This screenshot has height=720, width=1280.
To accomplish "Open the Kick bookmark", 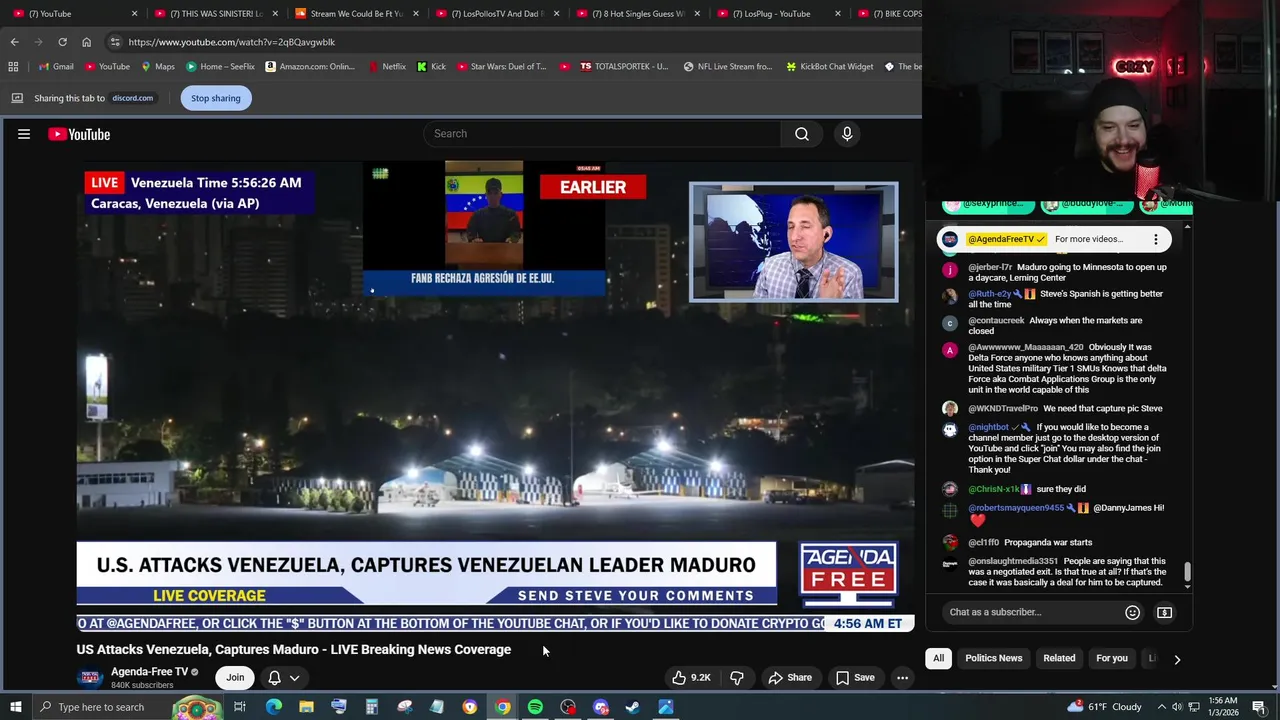I will point(431,67).
